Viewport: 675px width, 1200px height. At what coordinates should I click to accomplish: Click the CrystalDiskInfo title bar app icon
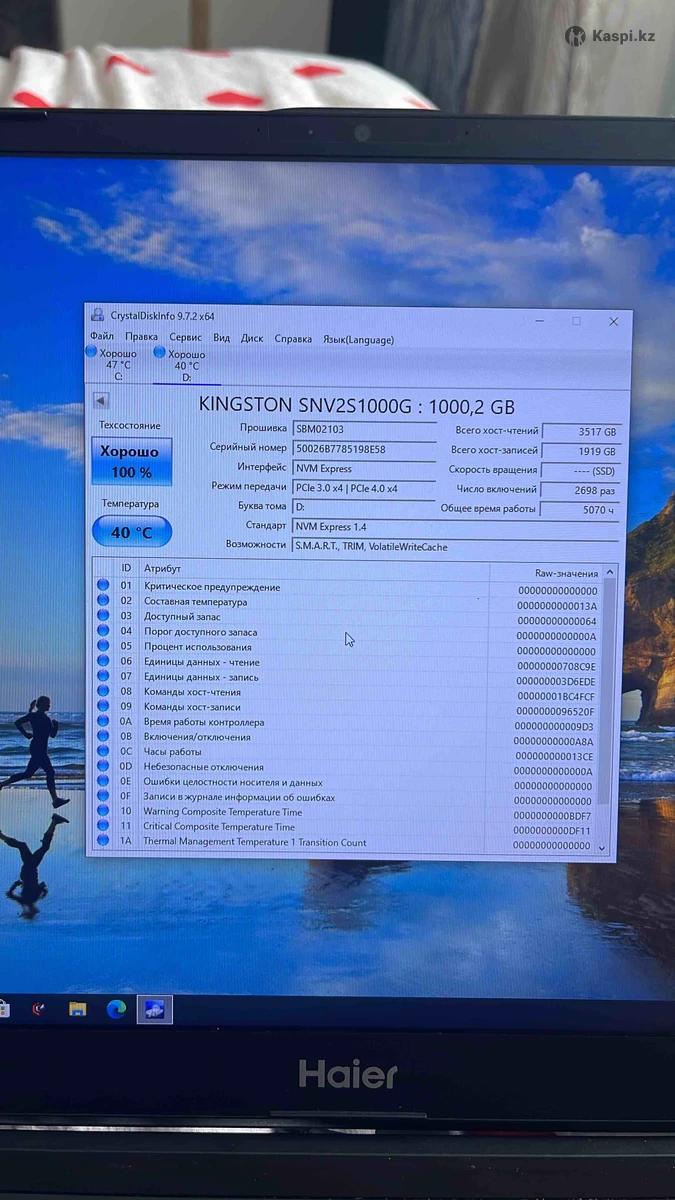click(x=97, y=315)
